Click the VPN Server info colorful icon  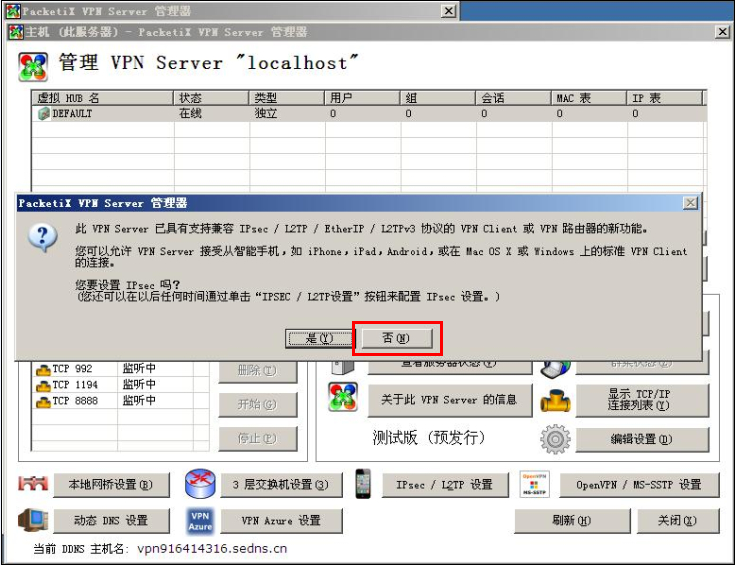point(343,397)
